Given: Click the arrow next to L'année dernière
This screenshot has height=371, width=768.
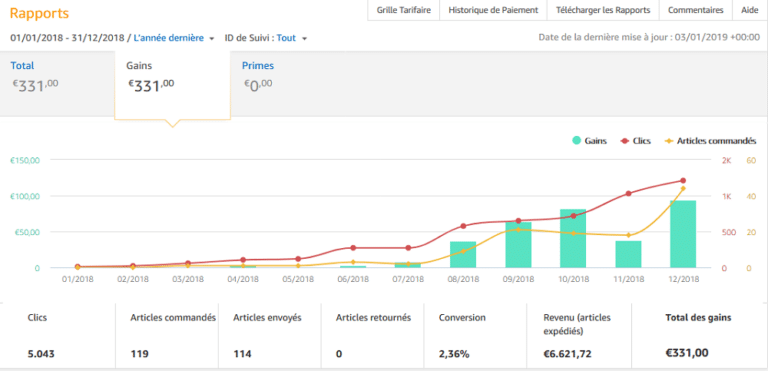Looking at the screenshot, I should coord(212,38).
